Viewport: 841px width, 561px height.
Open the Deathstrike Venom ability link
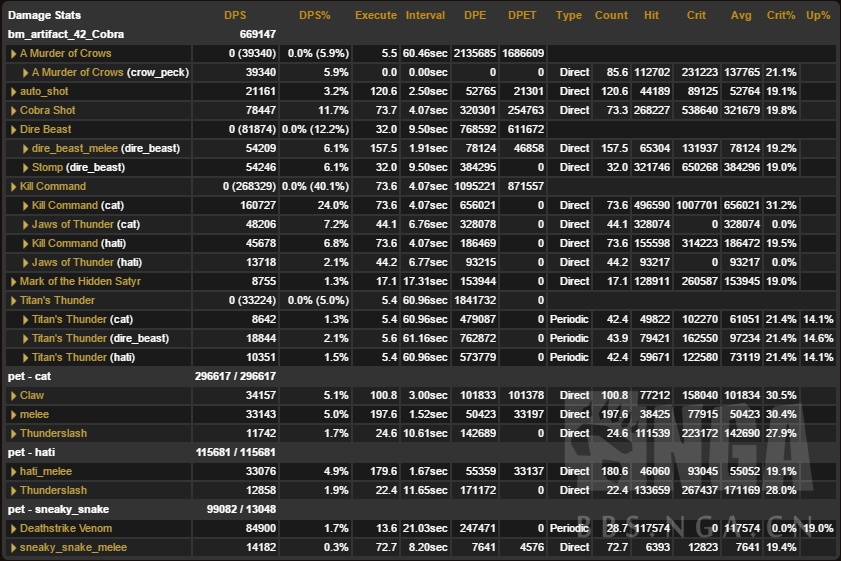click(x=66, y=528)
